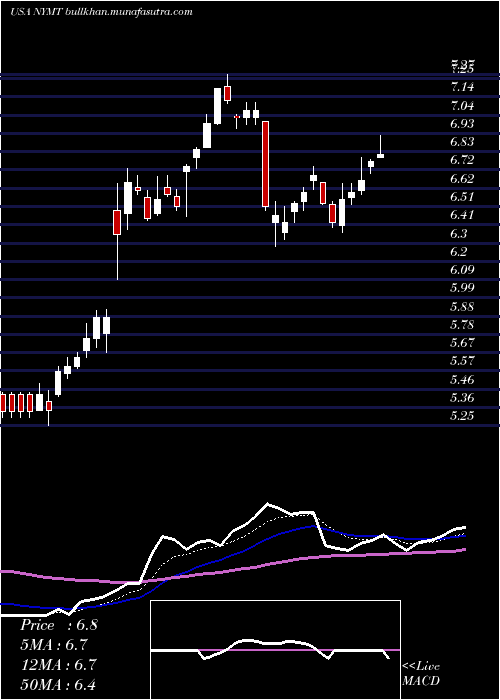Select the 5.46 price axis label
Image resolution: width=500 pixels, height=700 pixels.
pos(462,380)
